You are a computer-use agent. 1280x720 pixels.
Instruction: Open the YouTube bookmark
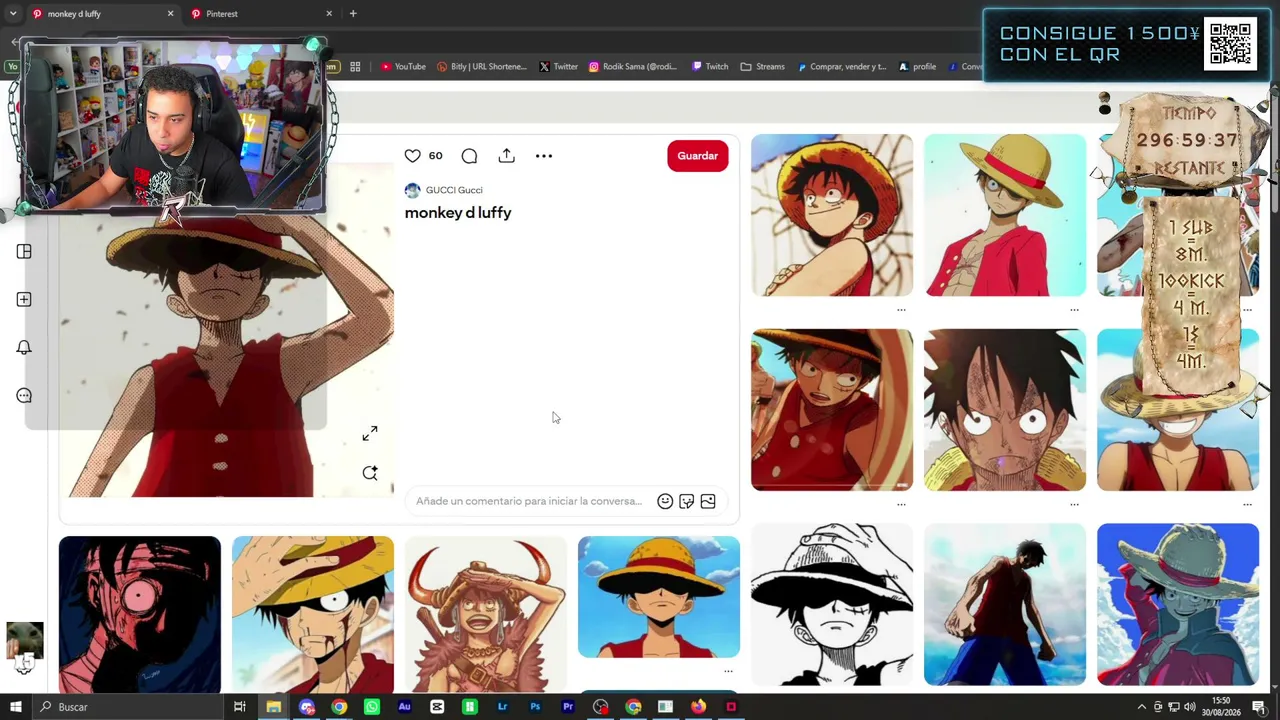pyautogui.click(x=403, y=67)
